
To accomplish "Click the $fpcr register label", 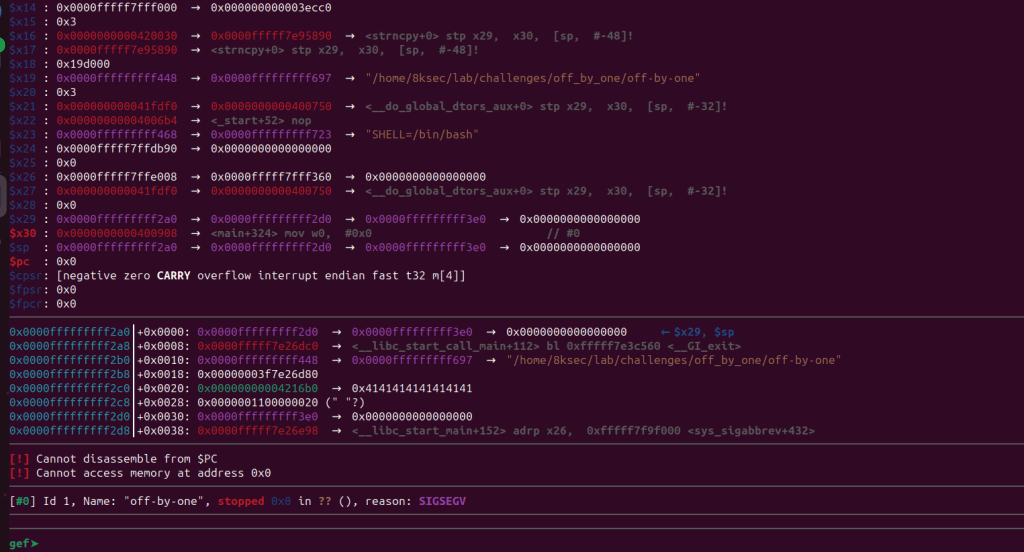I will [25, 304].
